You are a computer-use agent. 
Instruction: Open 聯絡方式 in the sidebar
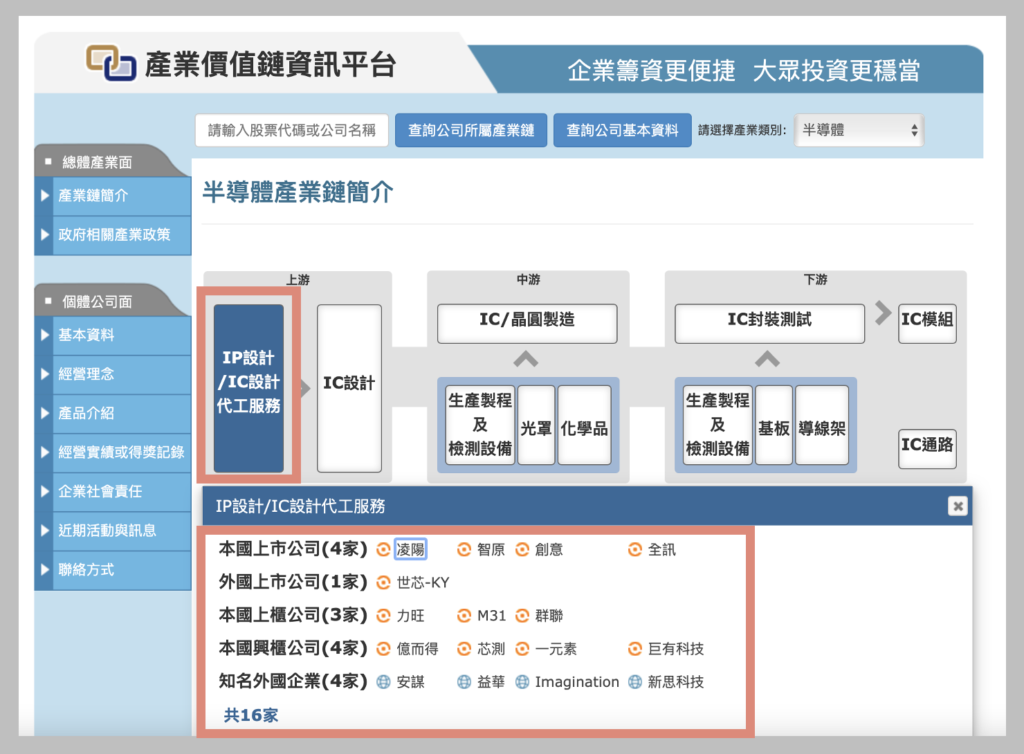click(x=113, y=570)
